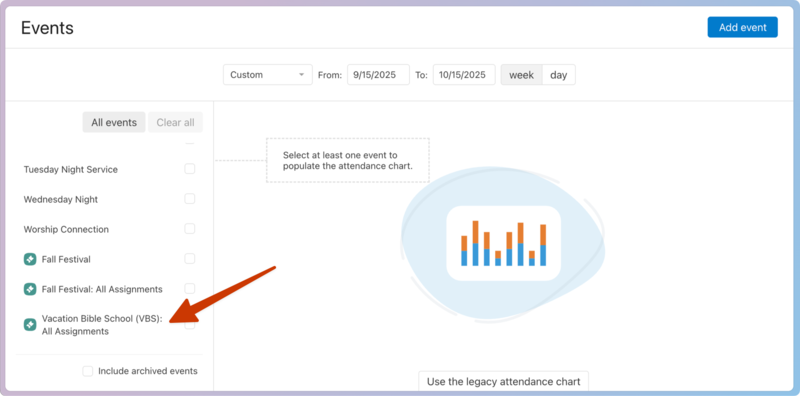Screen dimensions: 800x396
Task: Click the bar chart illustration
Action: [504, 243]
